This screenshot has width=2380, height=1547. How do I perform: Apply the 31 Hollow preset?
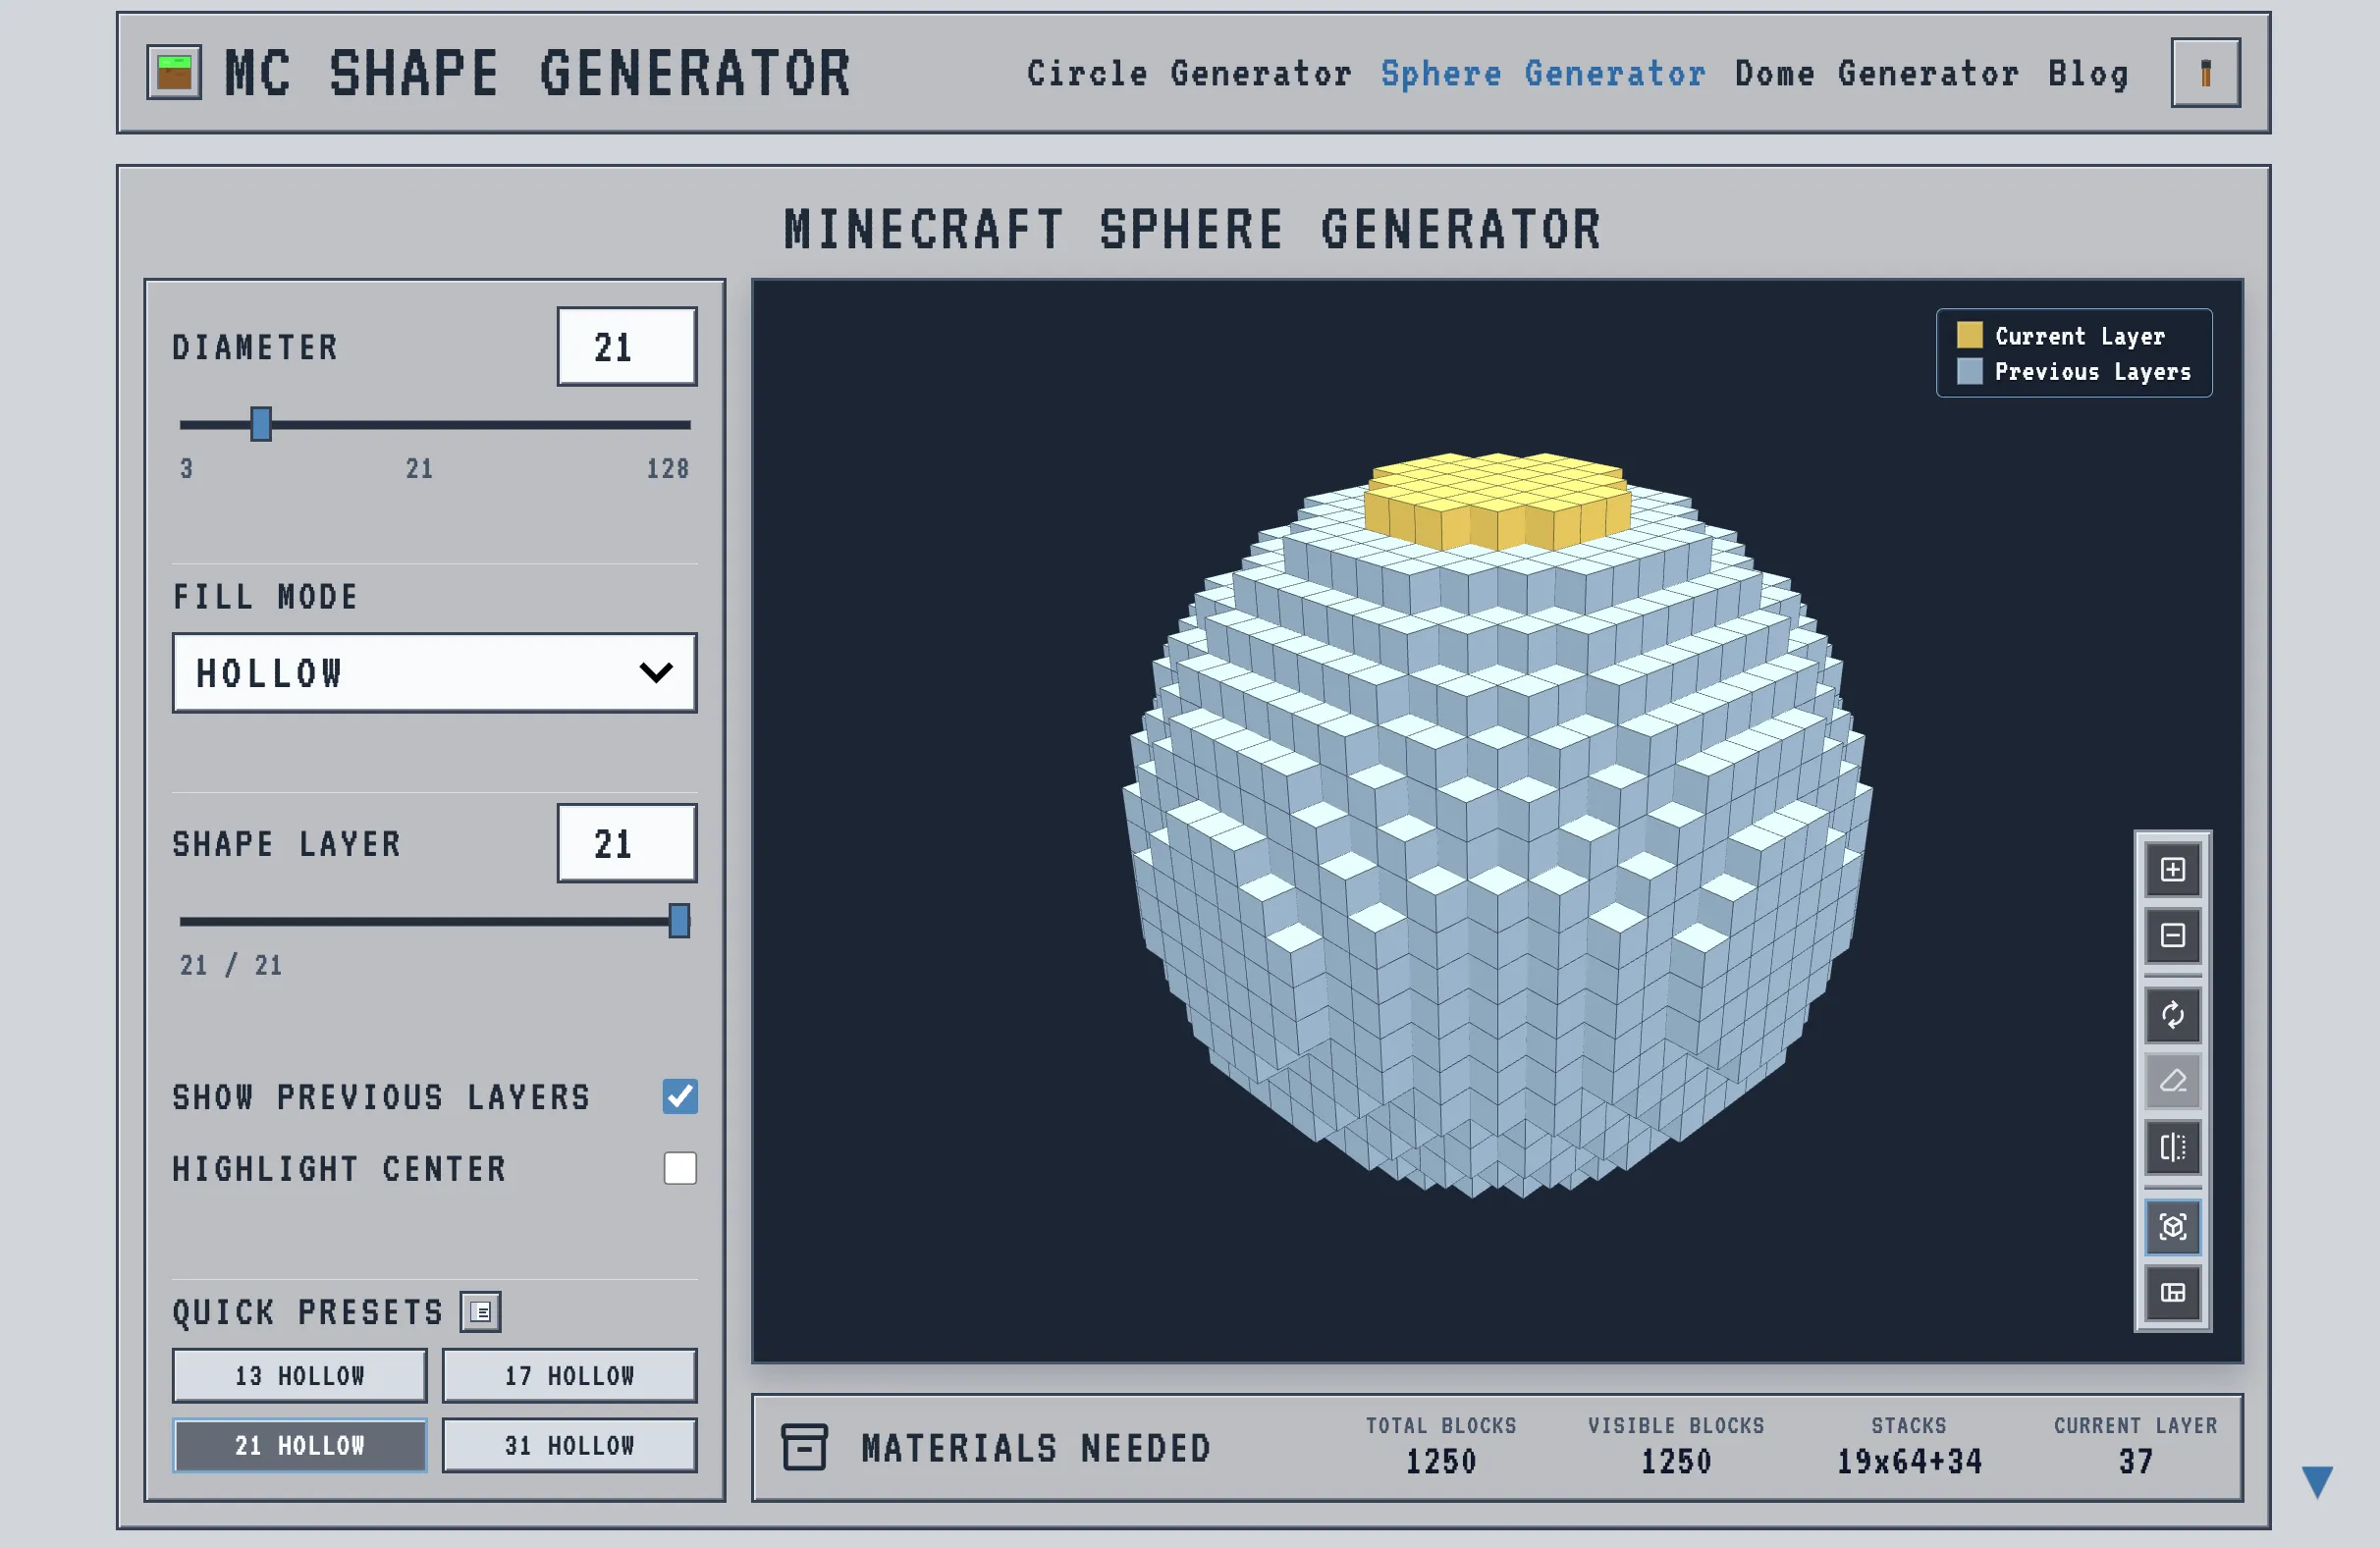point(569,1445)
